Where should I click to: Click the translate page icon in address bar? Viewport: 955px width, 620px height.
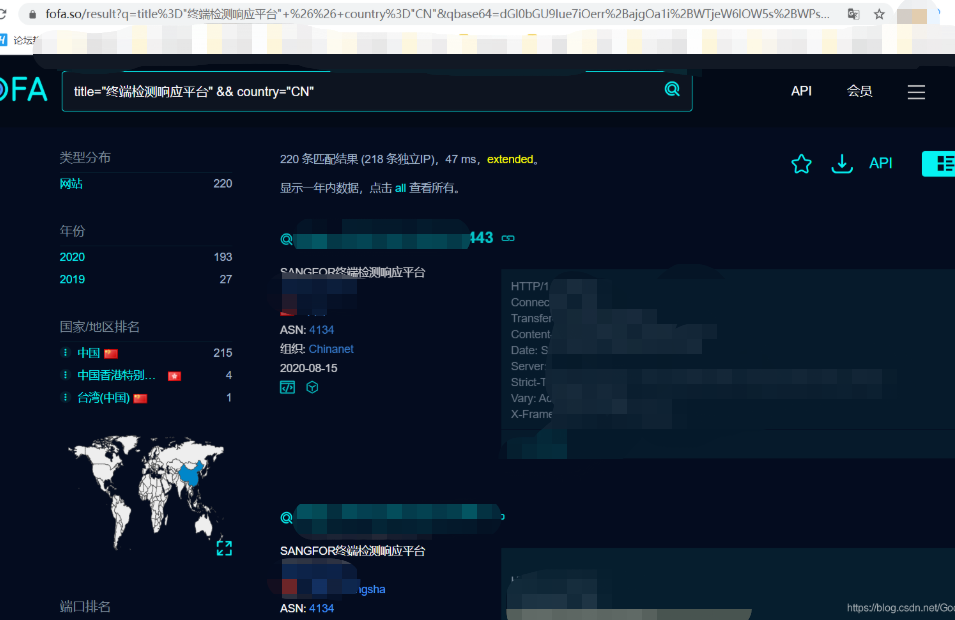(x=853, y=14)
